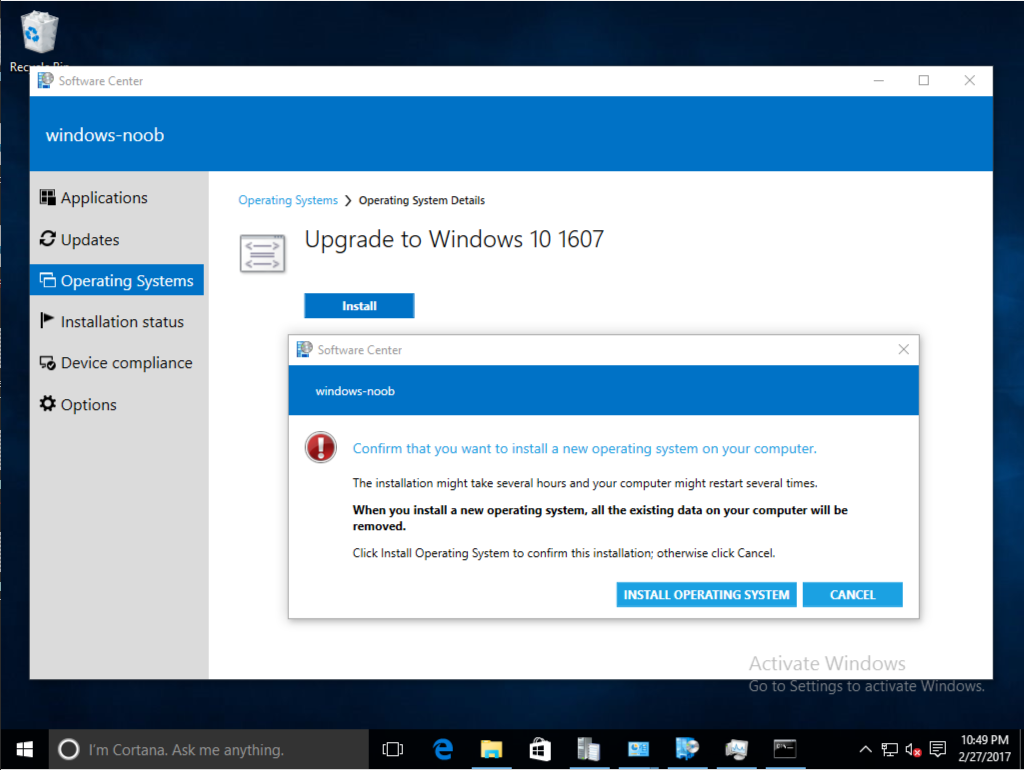The width and height of the screenshot is (1024, 770).
Task: Click the network tray icon
Action: coord(889,749)
